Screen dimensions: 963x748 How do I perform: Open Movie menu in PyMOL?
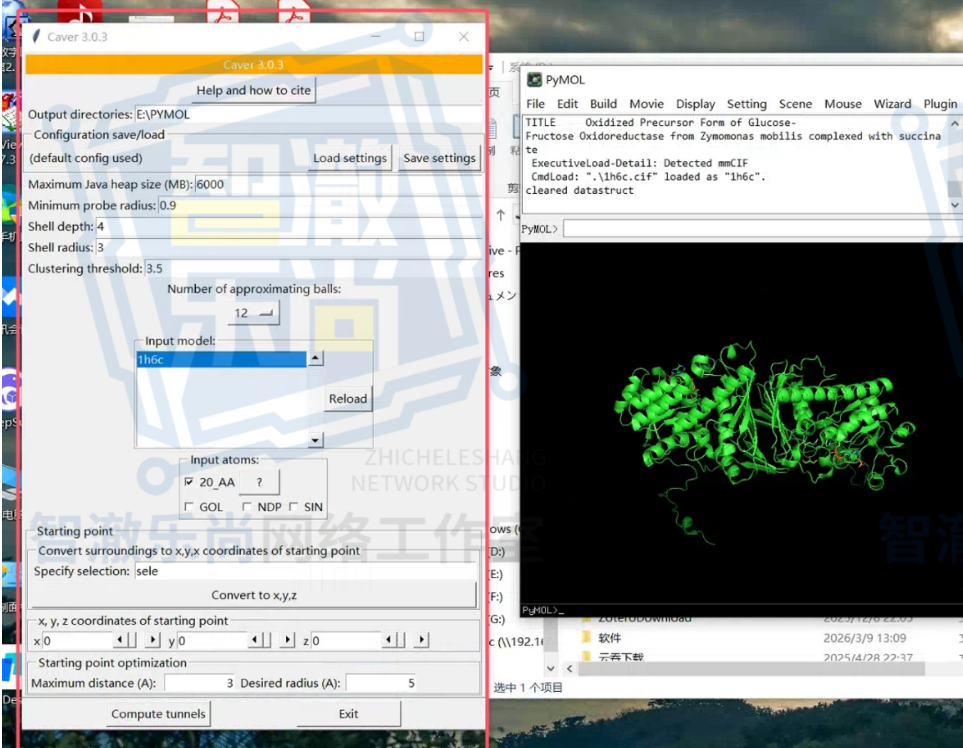point(646,104)
